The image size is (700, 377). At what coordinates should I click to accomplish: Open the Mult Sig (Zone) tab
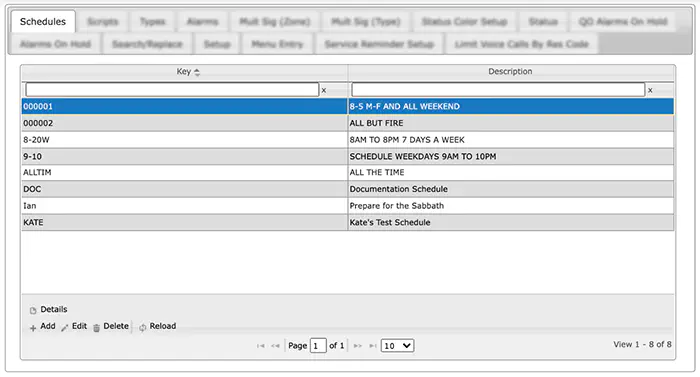point(275,21)
